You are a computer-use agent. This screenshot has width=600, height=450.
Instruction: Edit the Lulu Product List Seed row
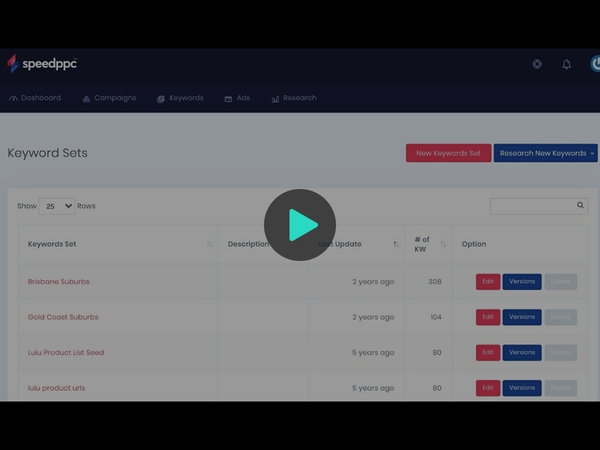488,352
